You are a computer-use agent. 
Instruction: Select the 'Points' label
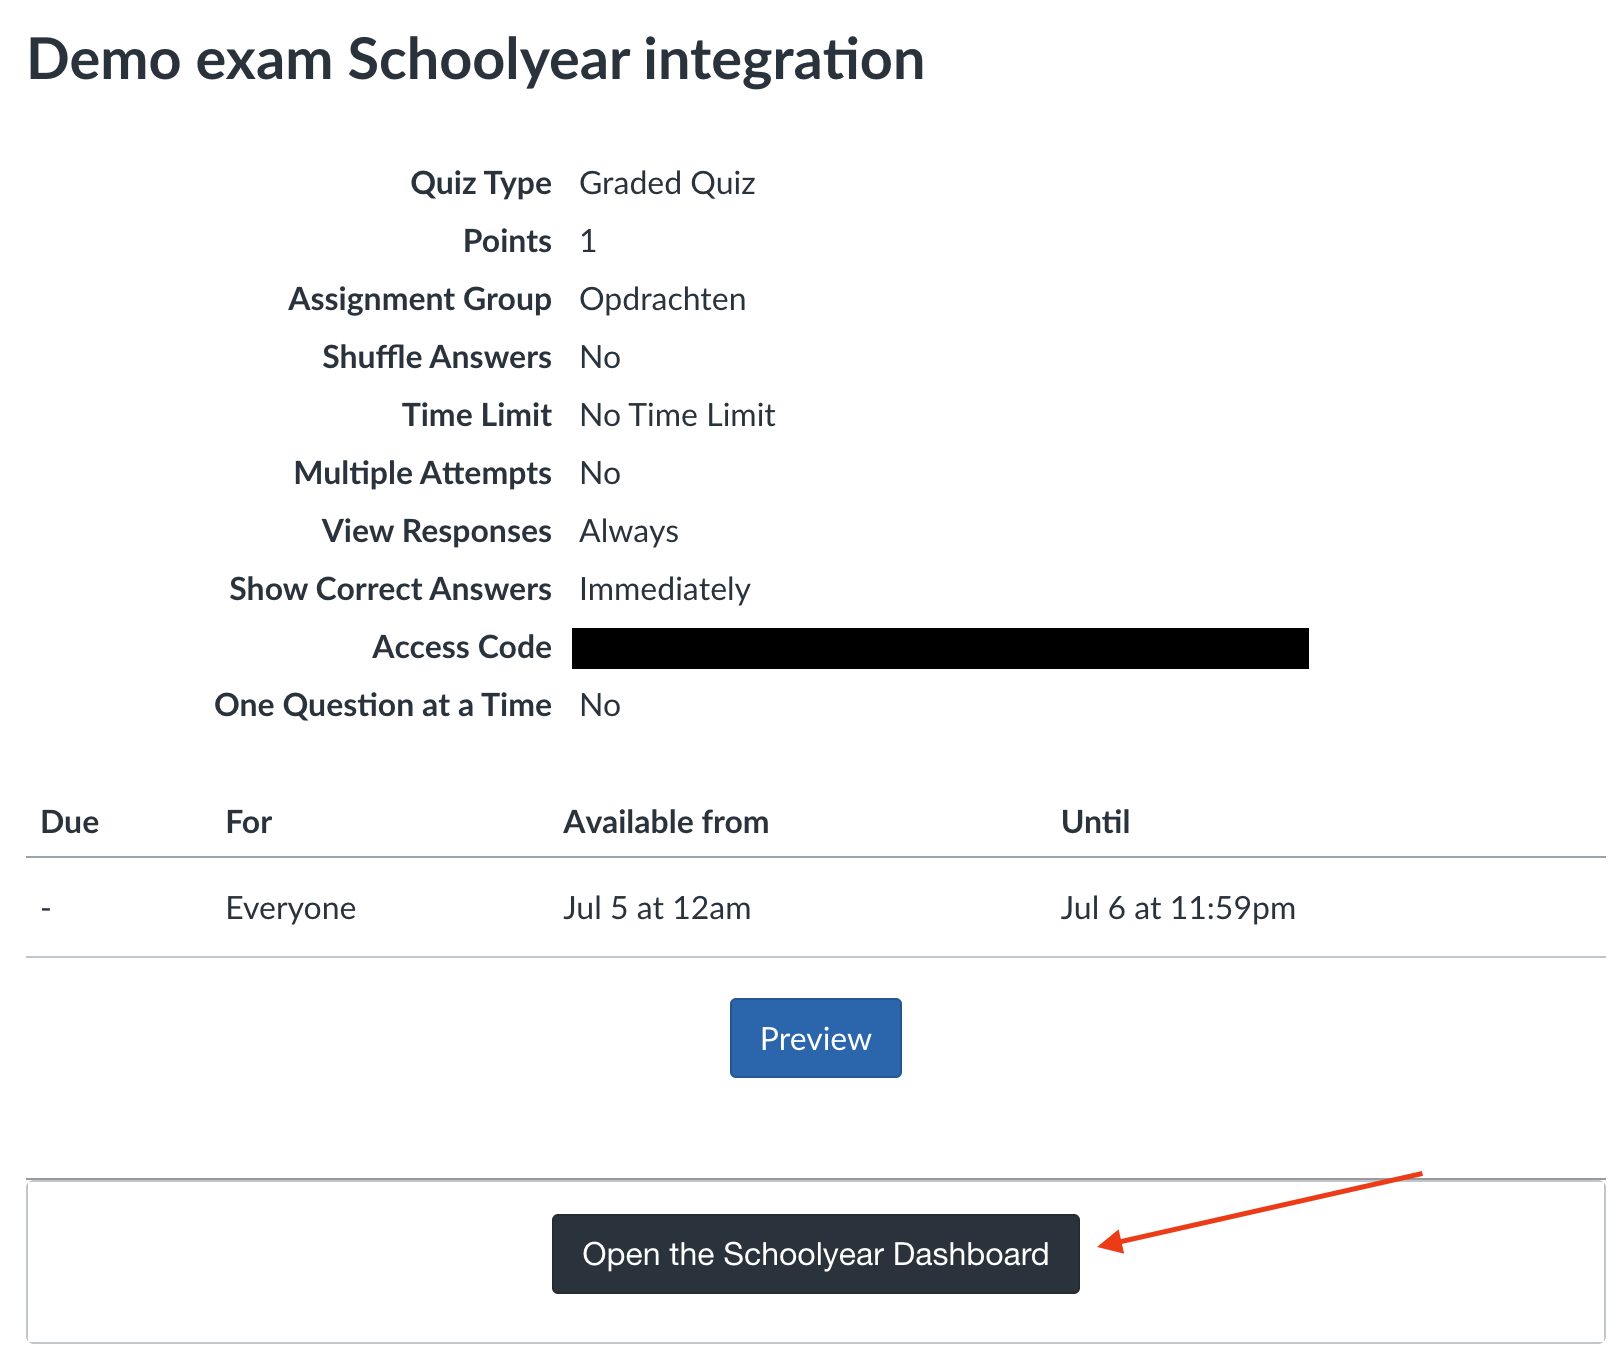pos(507,241)
